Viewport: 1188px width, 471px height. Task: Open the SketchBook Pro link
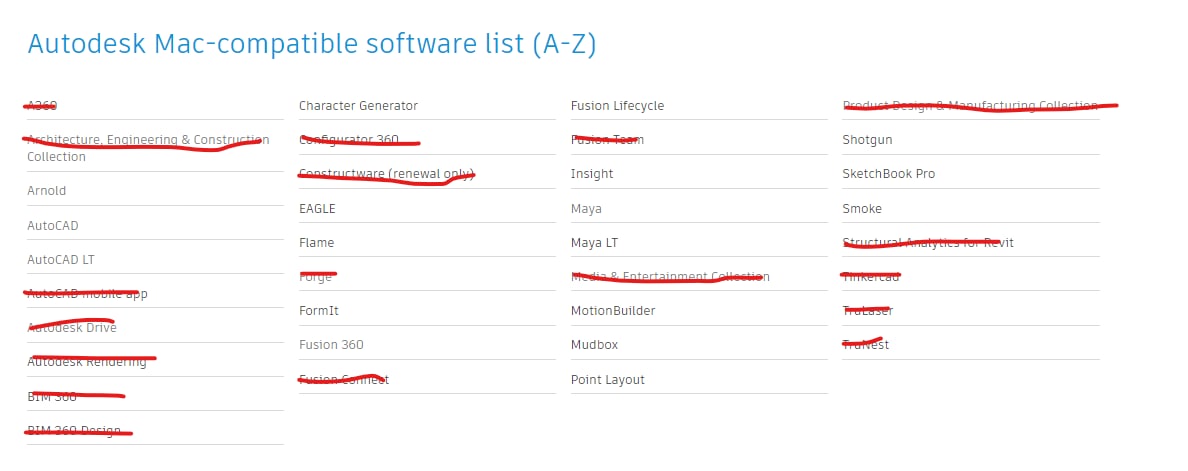[889, 174]
